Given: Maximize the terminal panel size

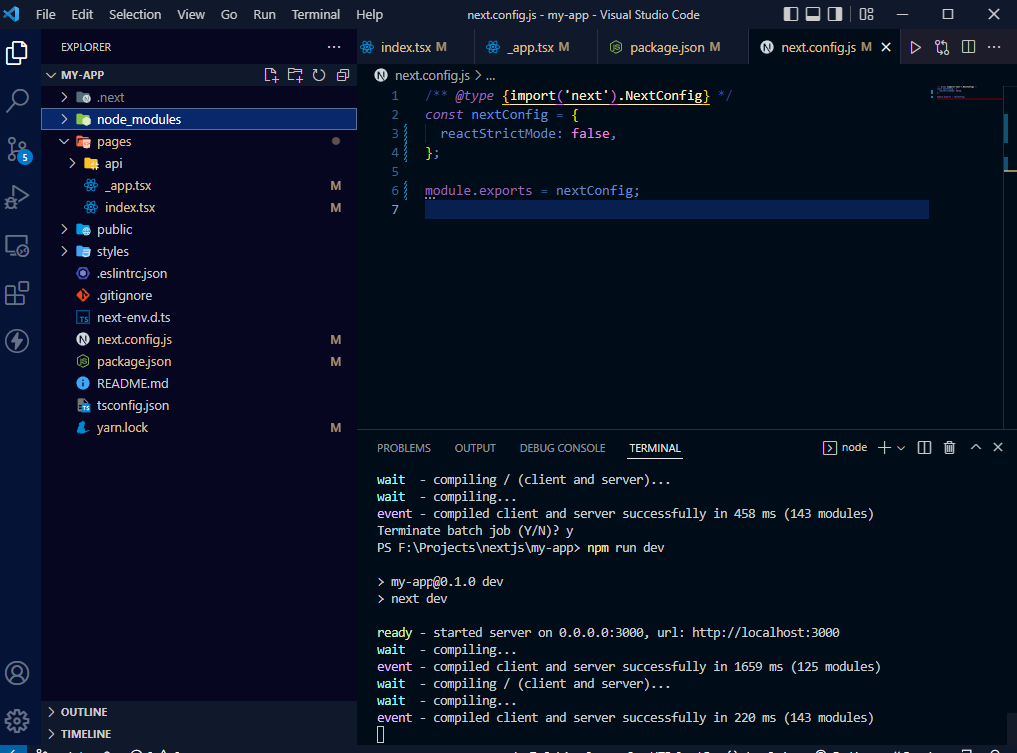Looking at the screenshot, I should [975, 448].
